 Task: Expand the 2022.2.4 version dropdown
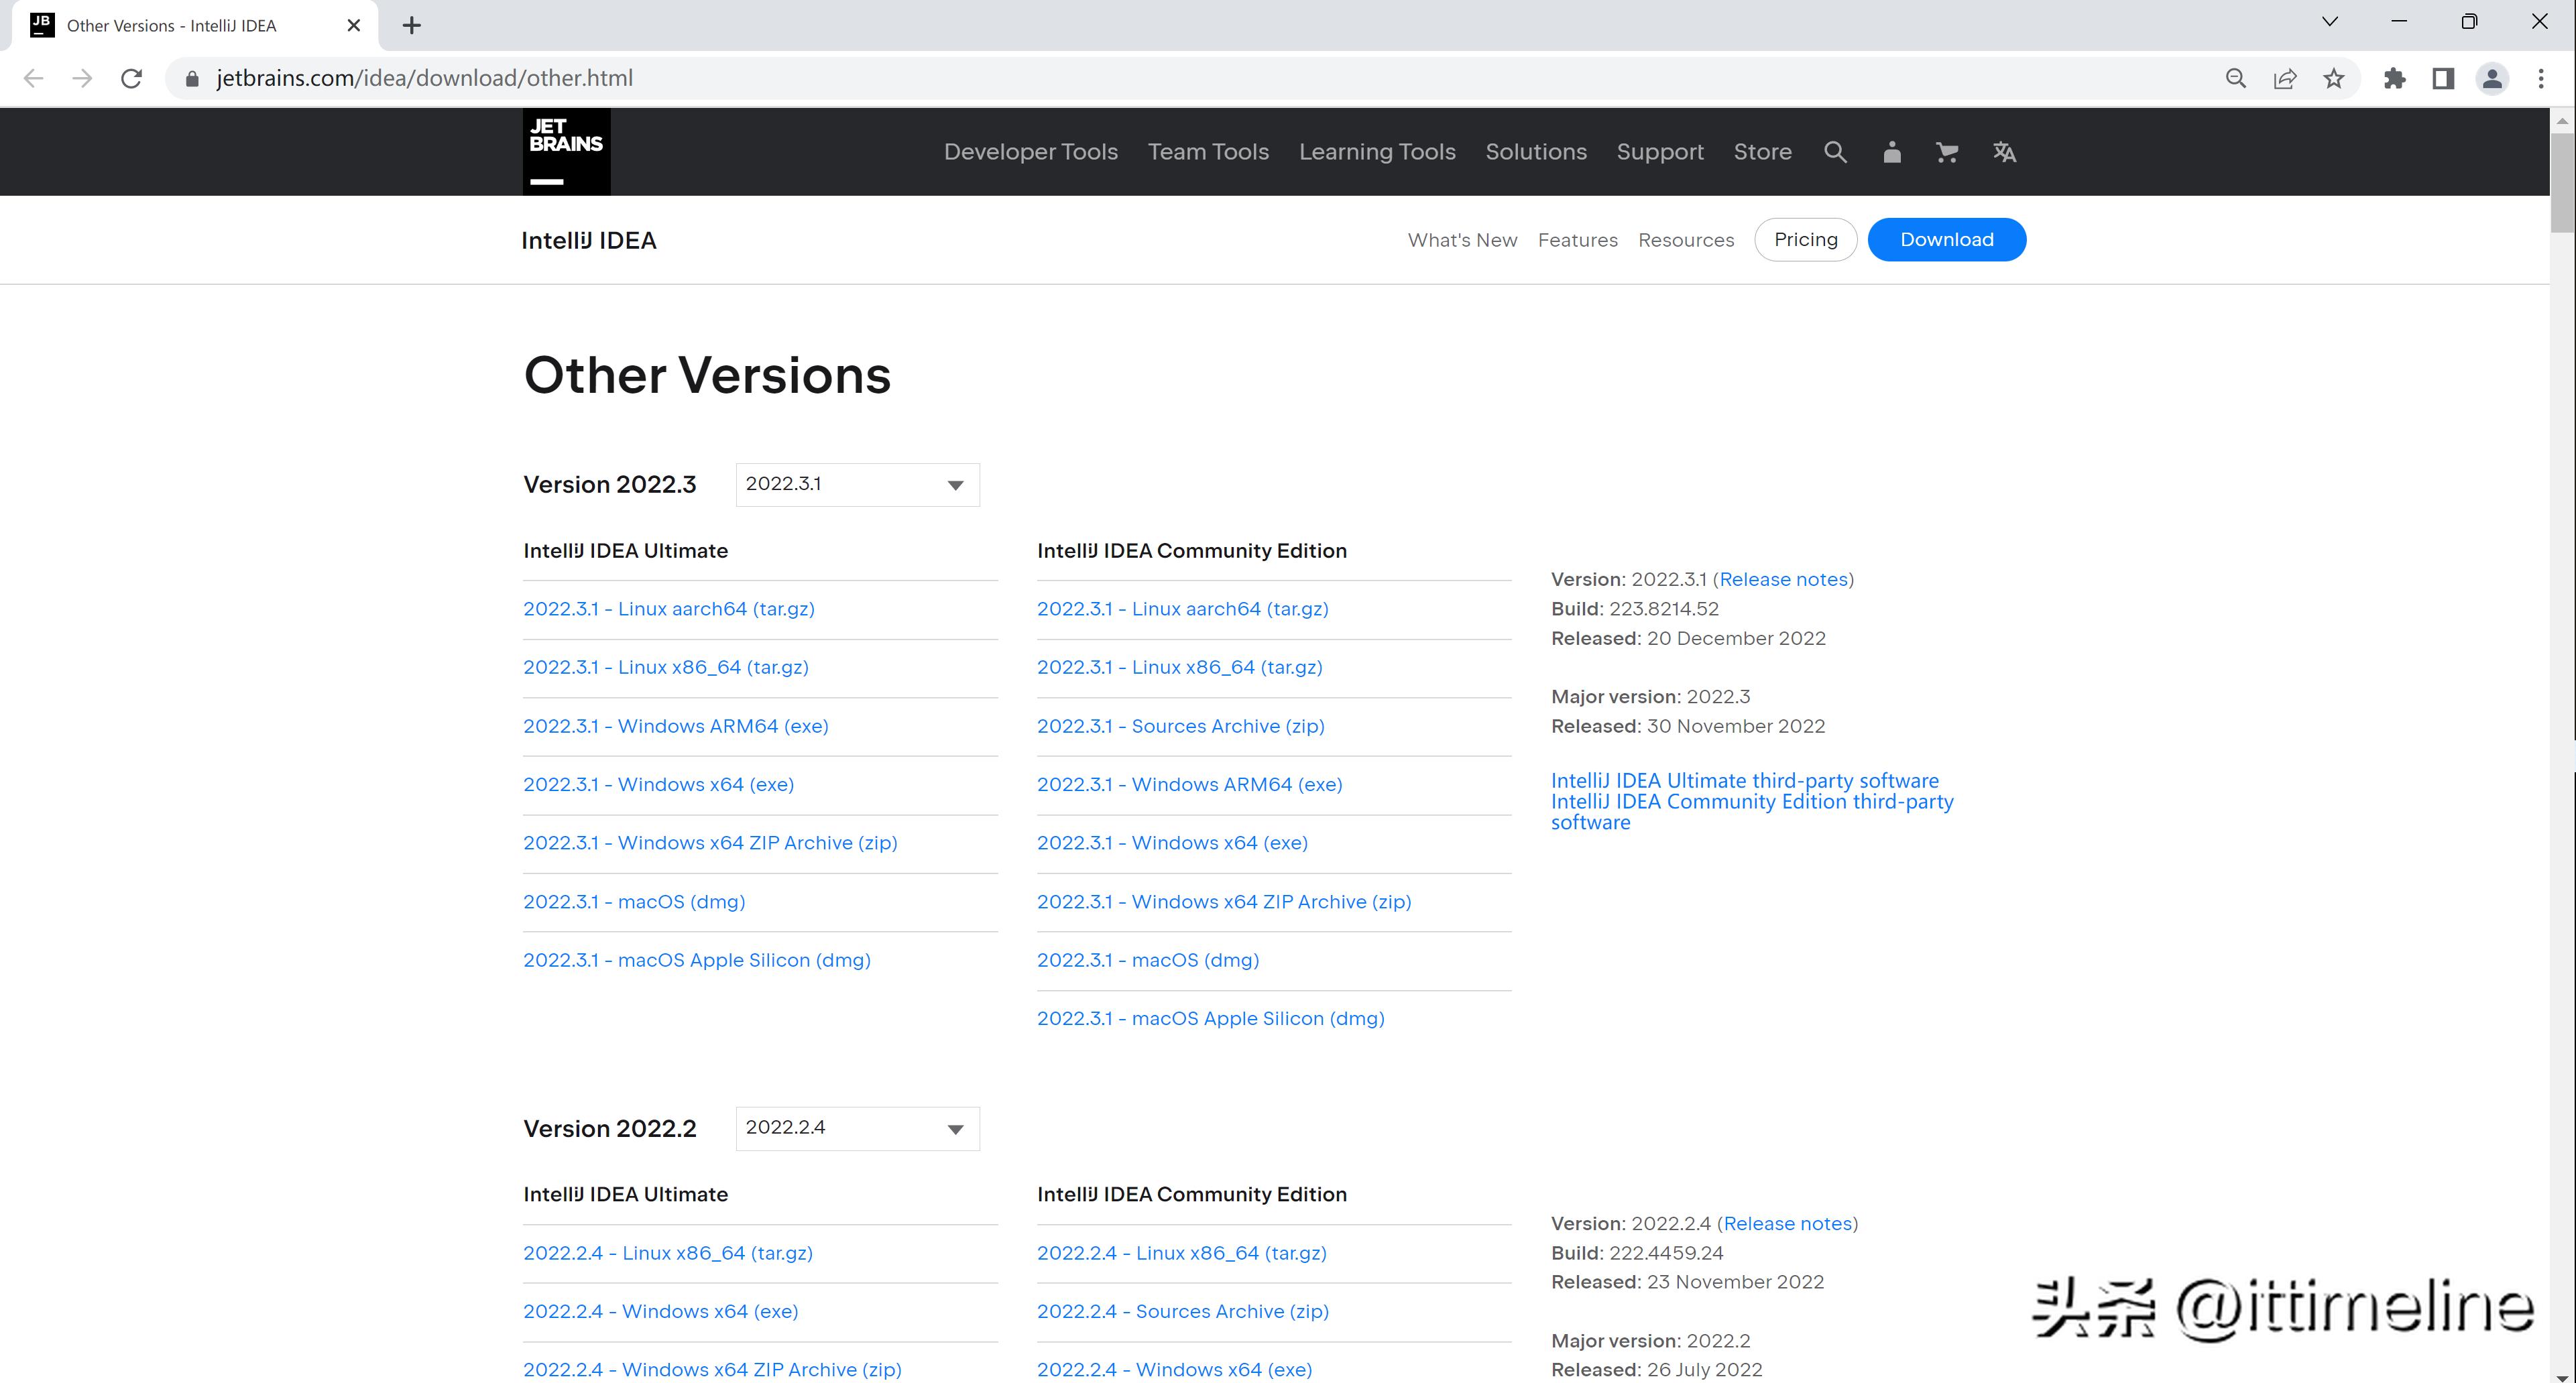[857, 1128]
